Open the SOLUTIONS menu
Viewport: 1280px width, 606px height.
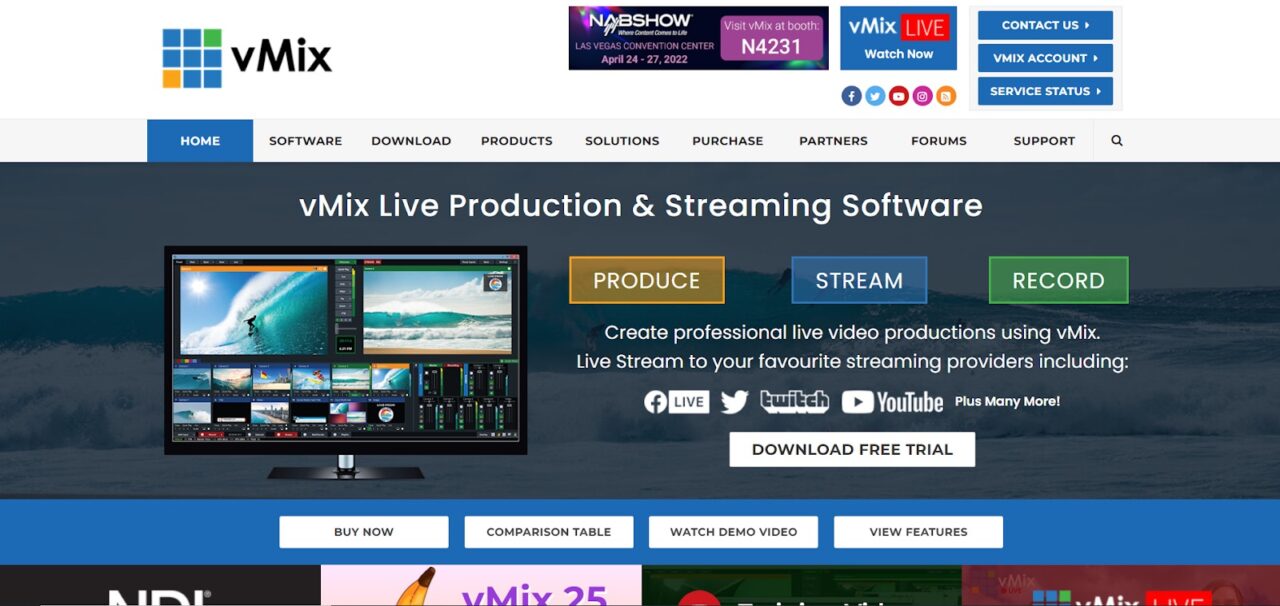(x=622, y=141)
